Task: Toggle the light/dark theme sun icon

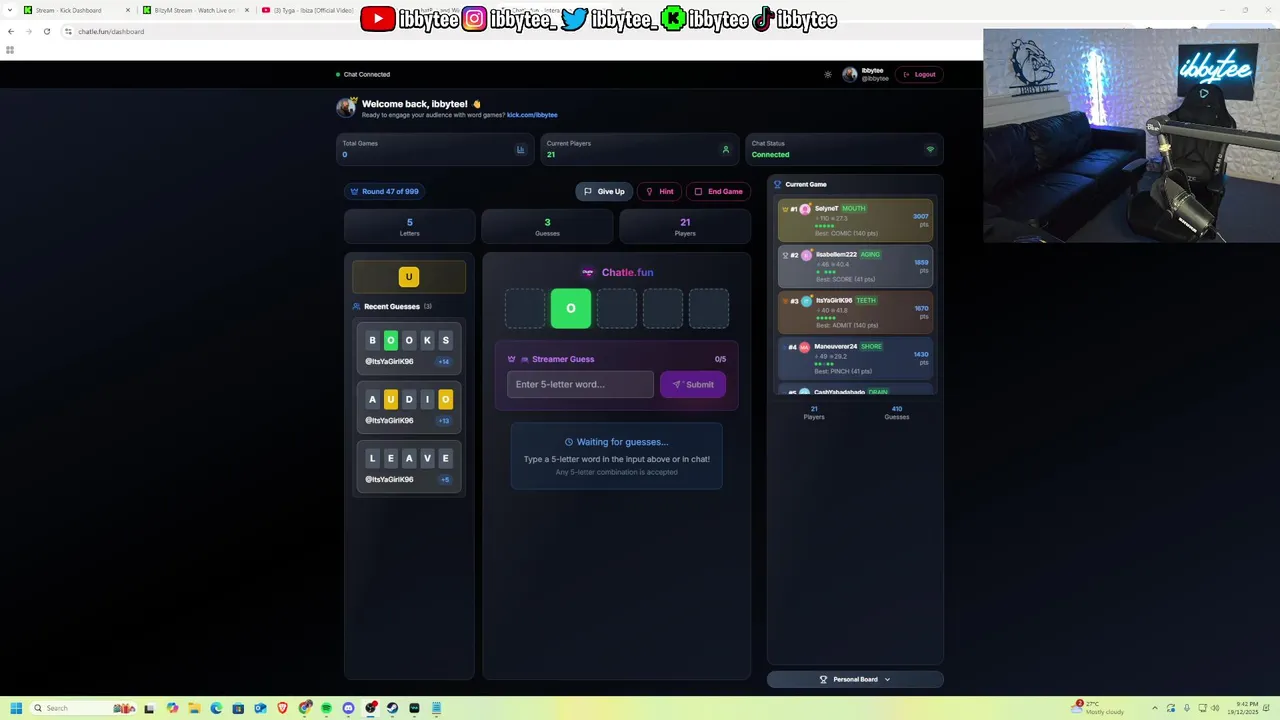Action: tap(828, 74)
